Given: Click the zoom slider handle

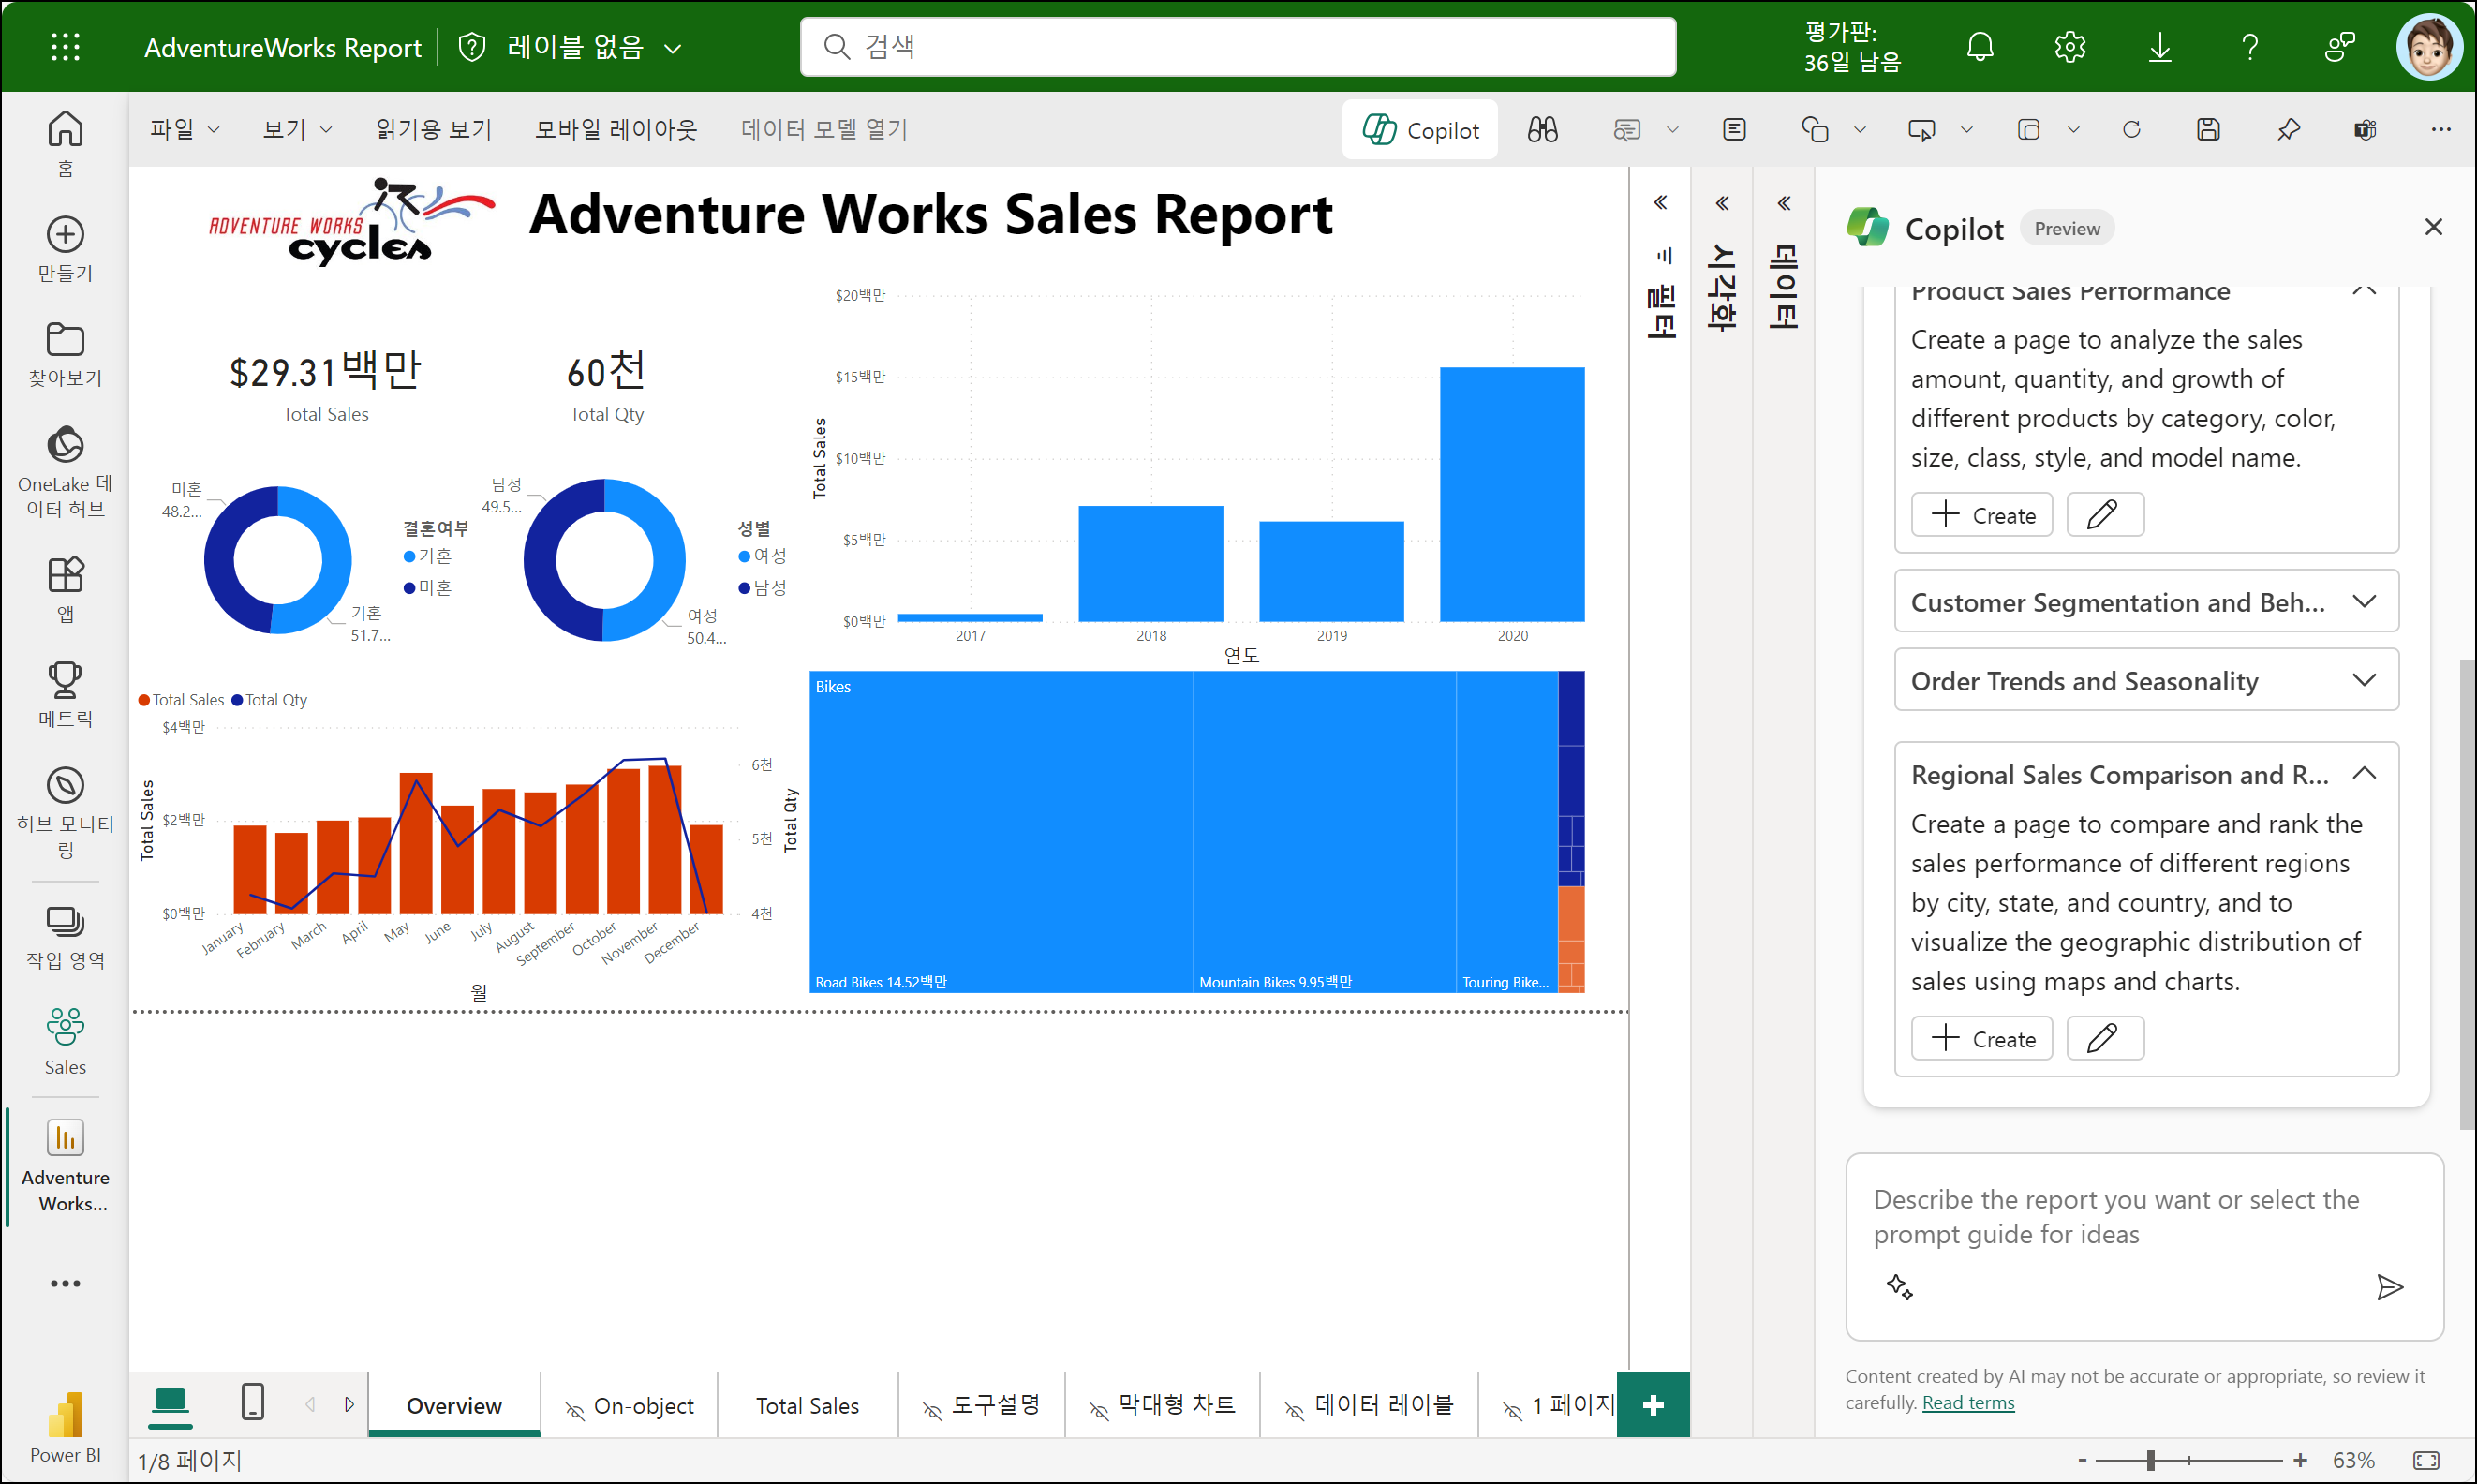Looking at the screenshot, I should (x=2150, y=1460).
